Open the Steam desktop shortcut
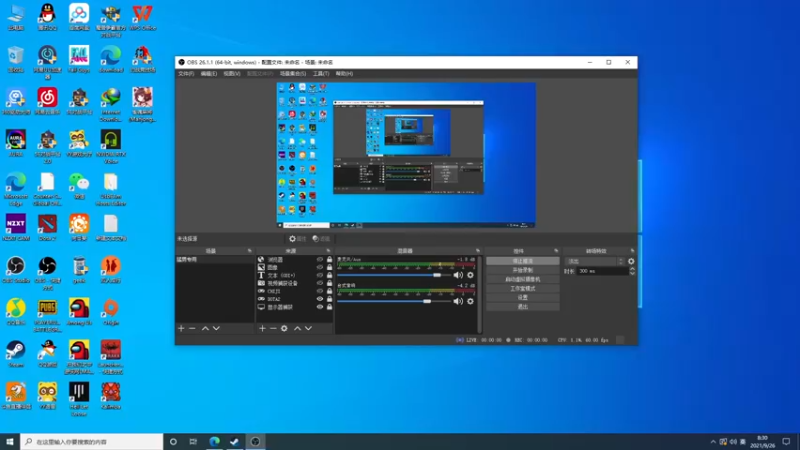Screen dimensions: 800x450 [x=16, y=354]
